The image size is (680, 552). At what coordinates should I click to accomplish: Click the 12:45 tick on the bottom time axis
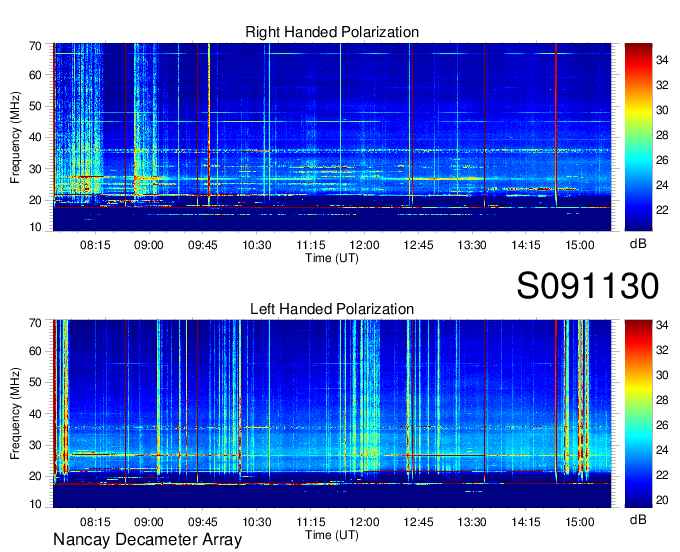[418, 522]
